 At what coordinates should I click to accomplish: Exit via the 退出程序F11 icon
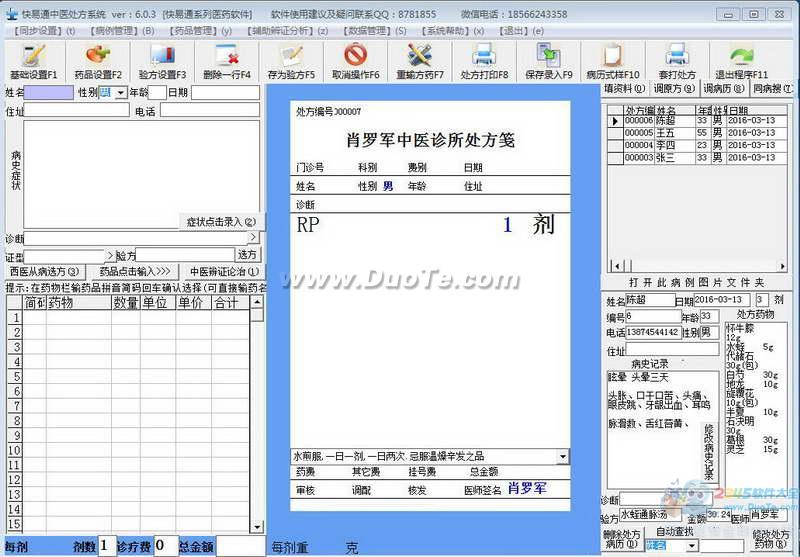(740, 60)
